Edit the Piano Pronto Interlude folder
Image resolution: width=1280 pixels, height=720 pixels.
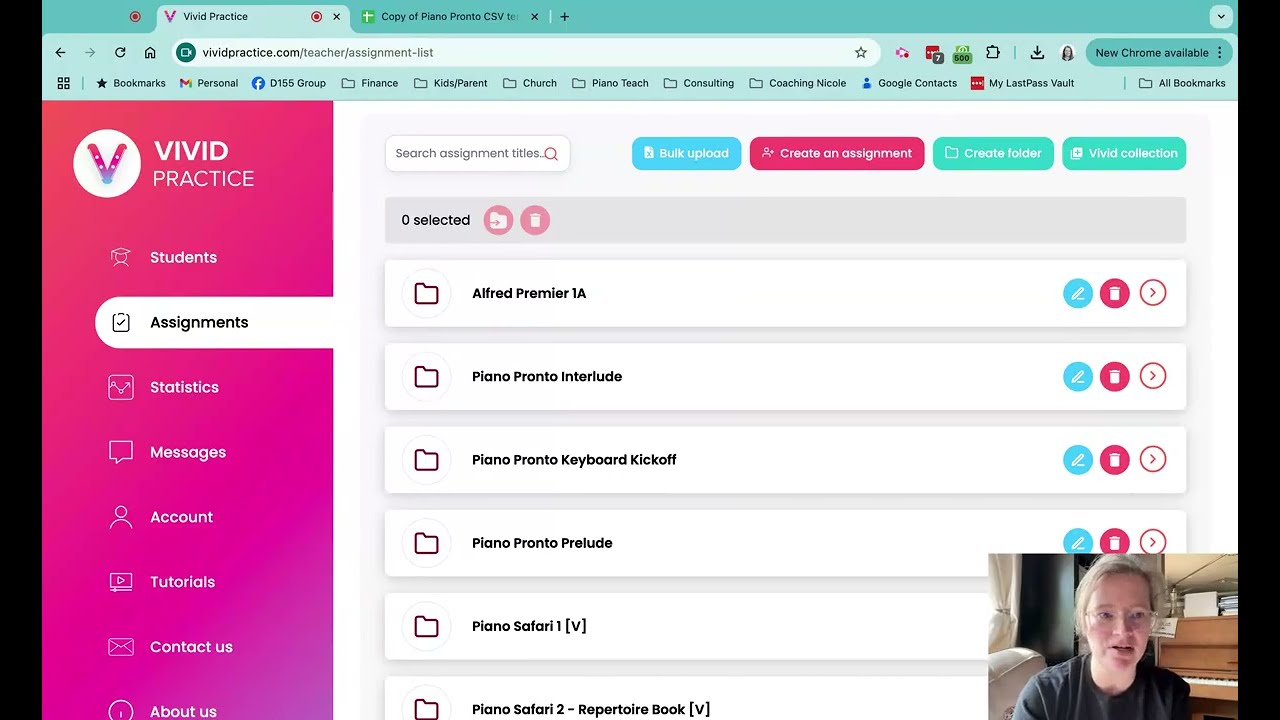(x=1078, y=376)
